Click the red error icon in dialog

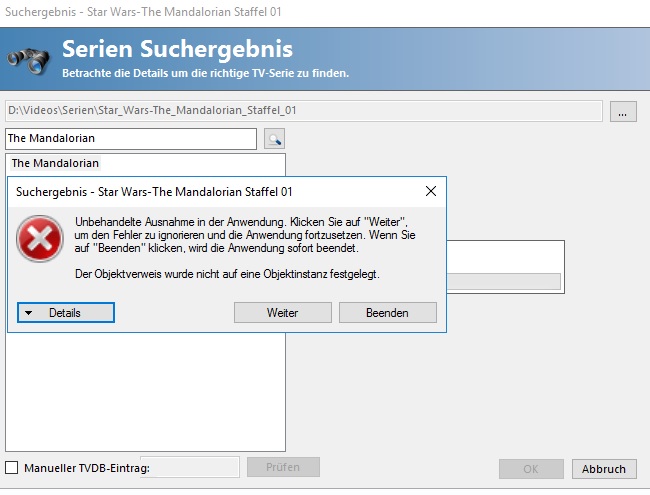point(40,239)
